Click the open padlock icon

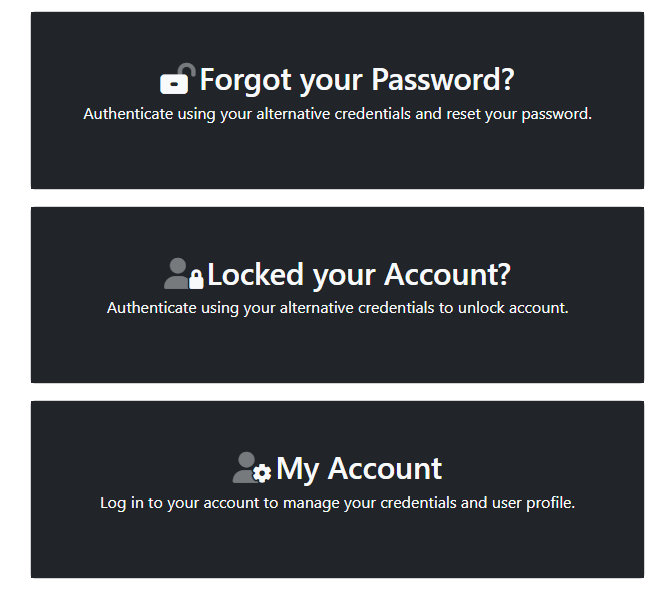click(178, 79)
